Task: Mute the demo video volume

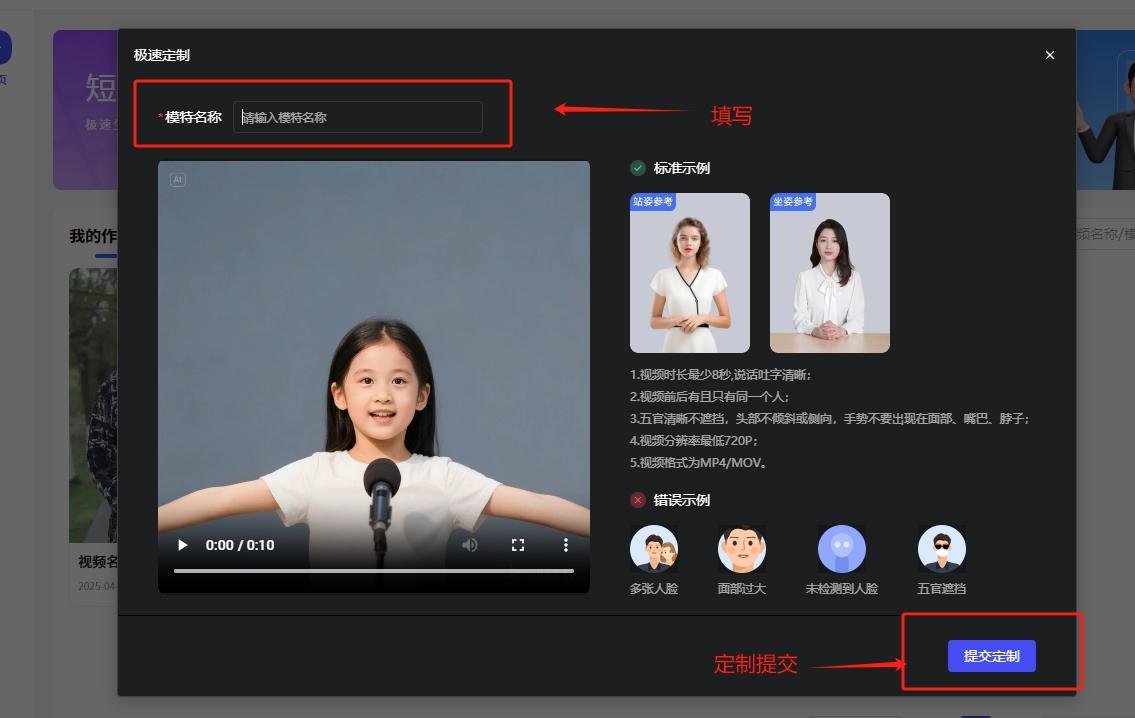Action: (x=470, y=545)
